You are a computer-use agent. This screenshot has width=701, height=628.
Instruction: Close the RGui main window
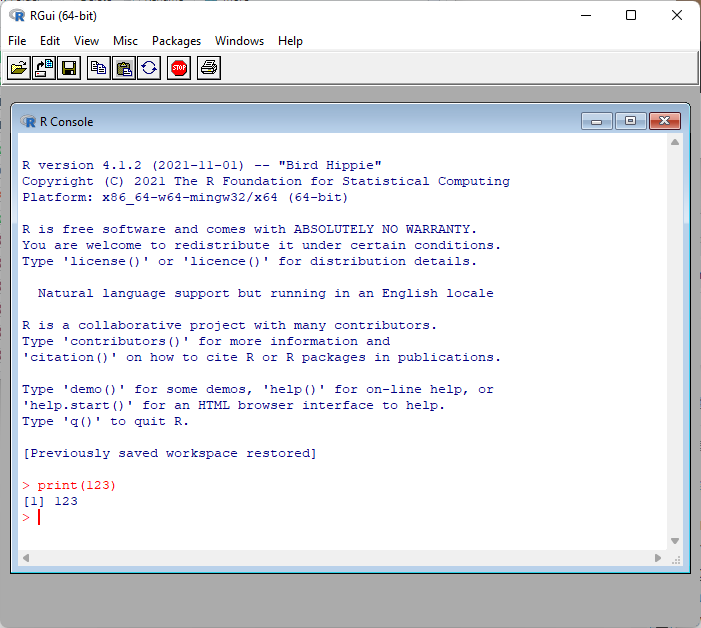pos(677,16)
